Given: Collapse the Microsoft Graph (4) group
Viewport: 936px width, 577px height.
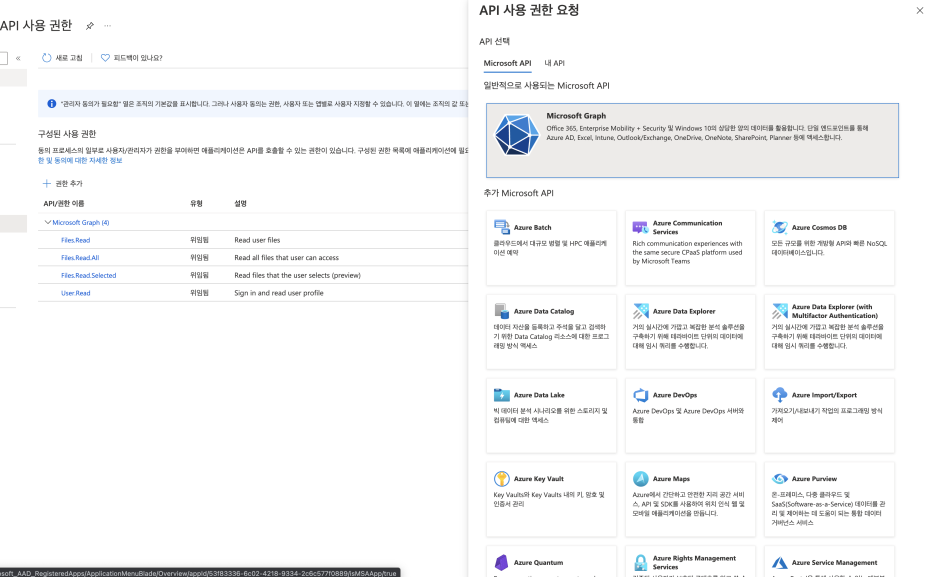Looking at the screenshot, I should point(48,222).
